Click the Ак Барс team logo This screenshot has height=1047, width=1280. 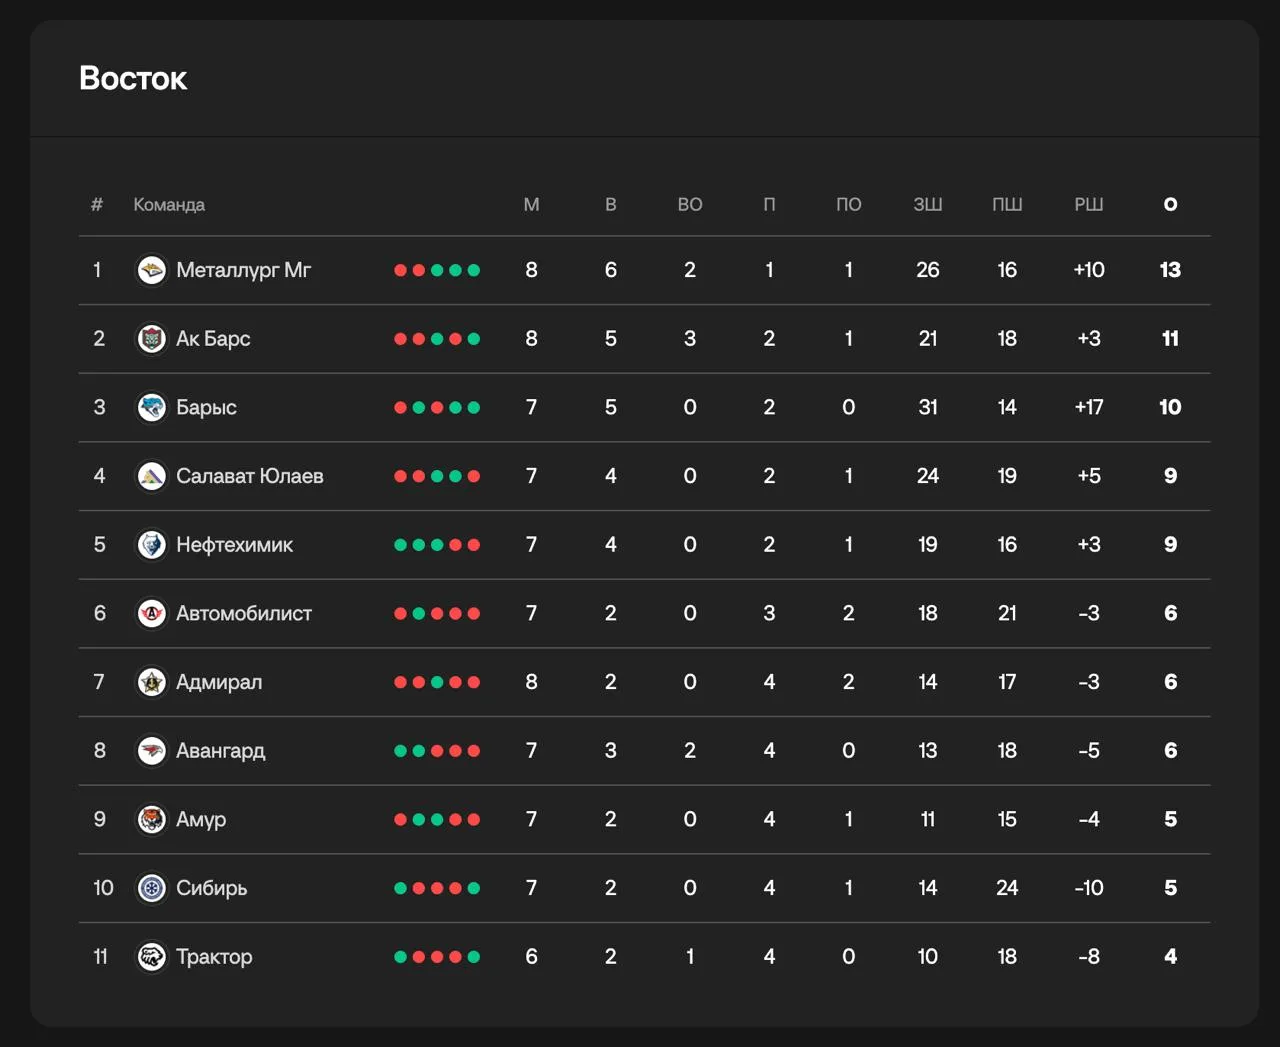pyautogui.click(x=151, y=339)
